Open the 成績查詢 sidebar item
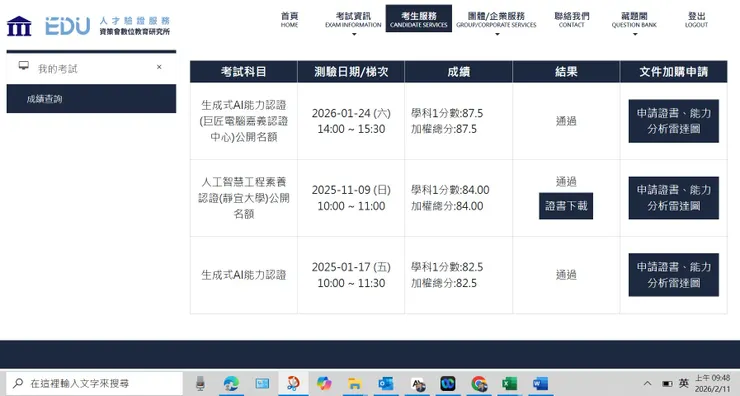This screenshot has height=396, width=740. click(x=91, y=99)
